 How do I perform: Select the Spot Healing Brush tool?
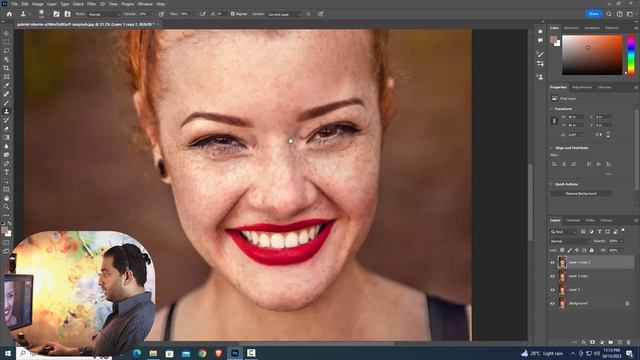(6, 94)
